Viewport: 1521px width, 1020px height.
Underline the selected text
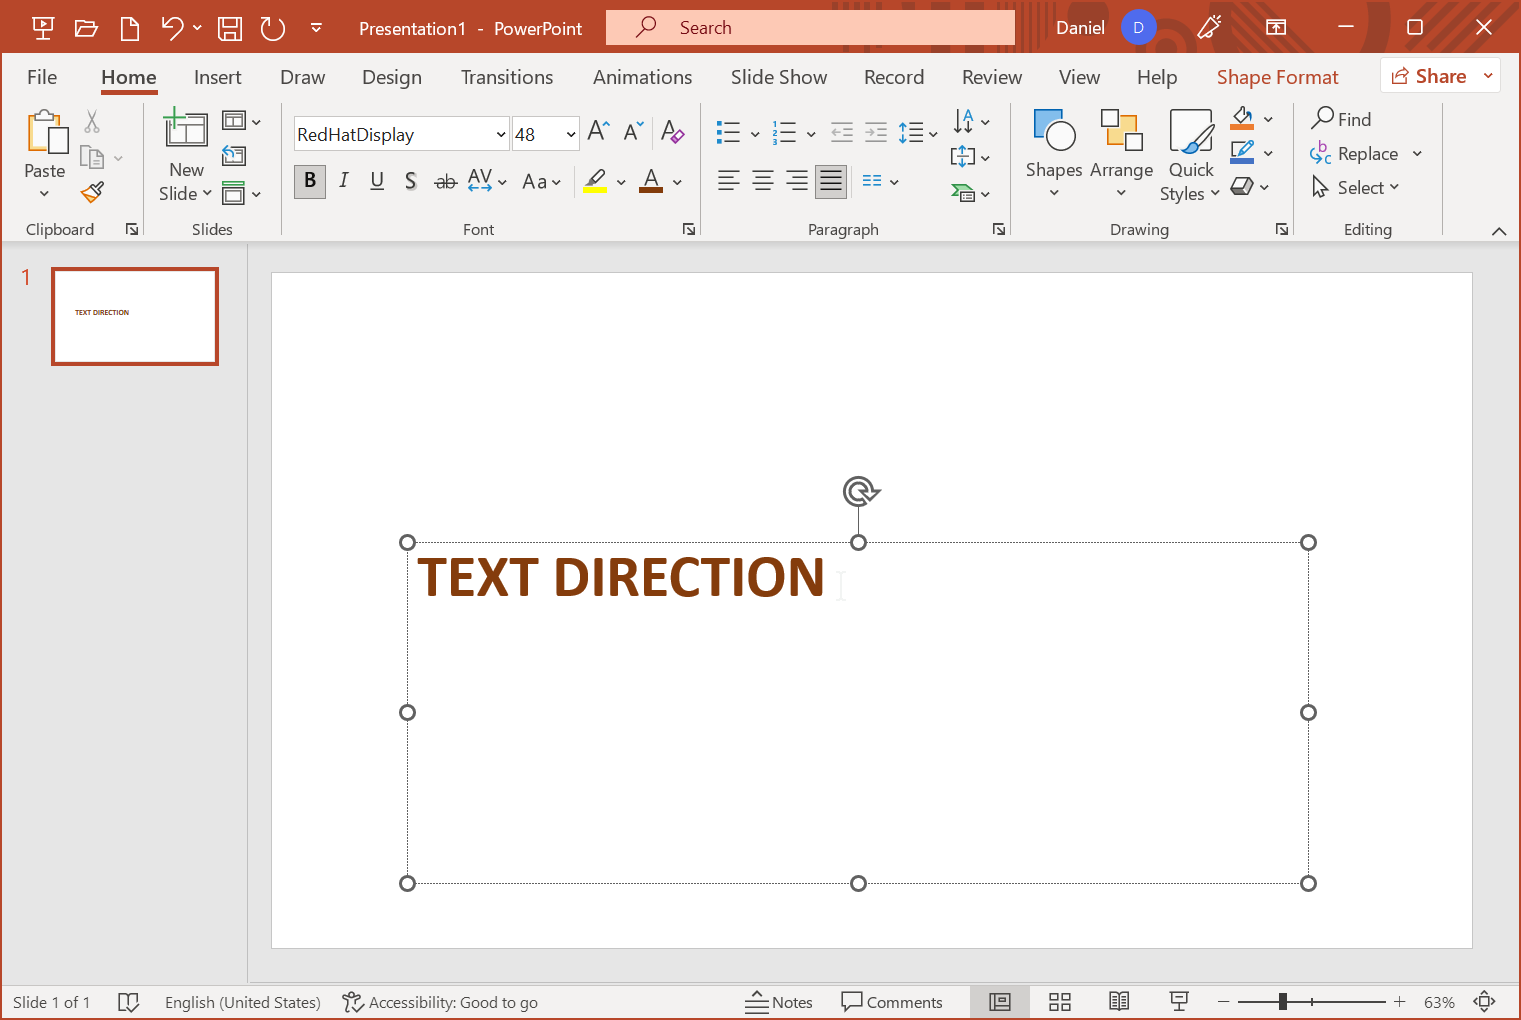point(377,181)
